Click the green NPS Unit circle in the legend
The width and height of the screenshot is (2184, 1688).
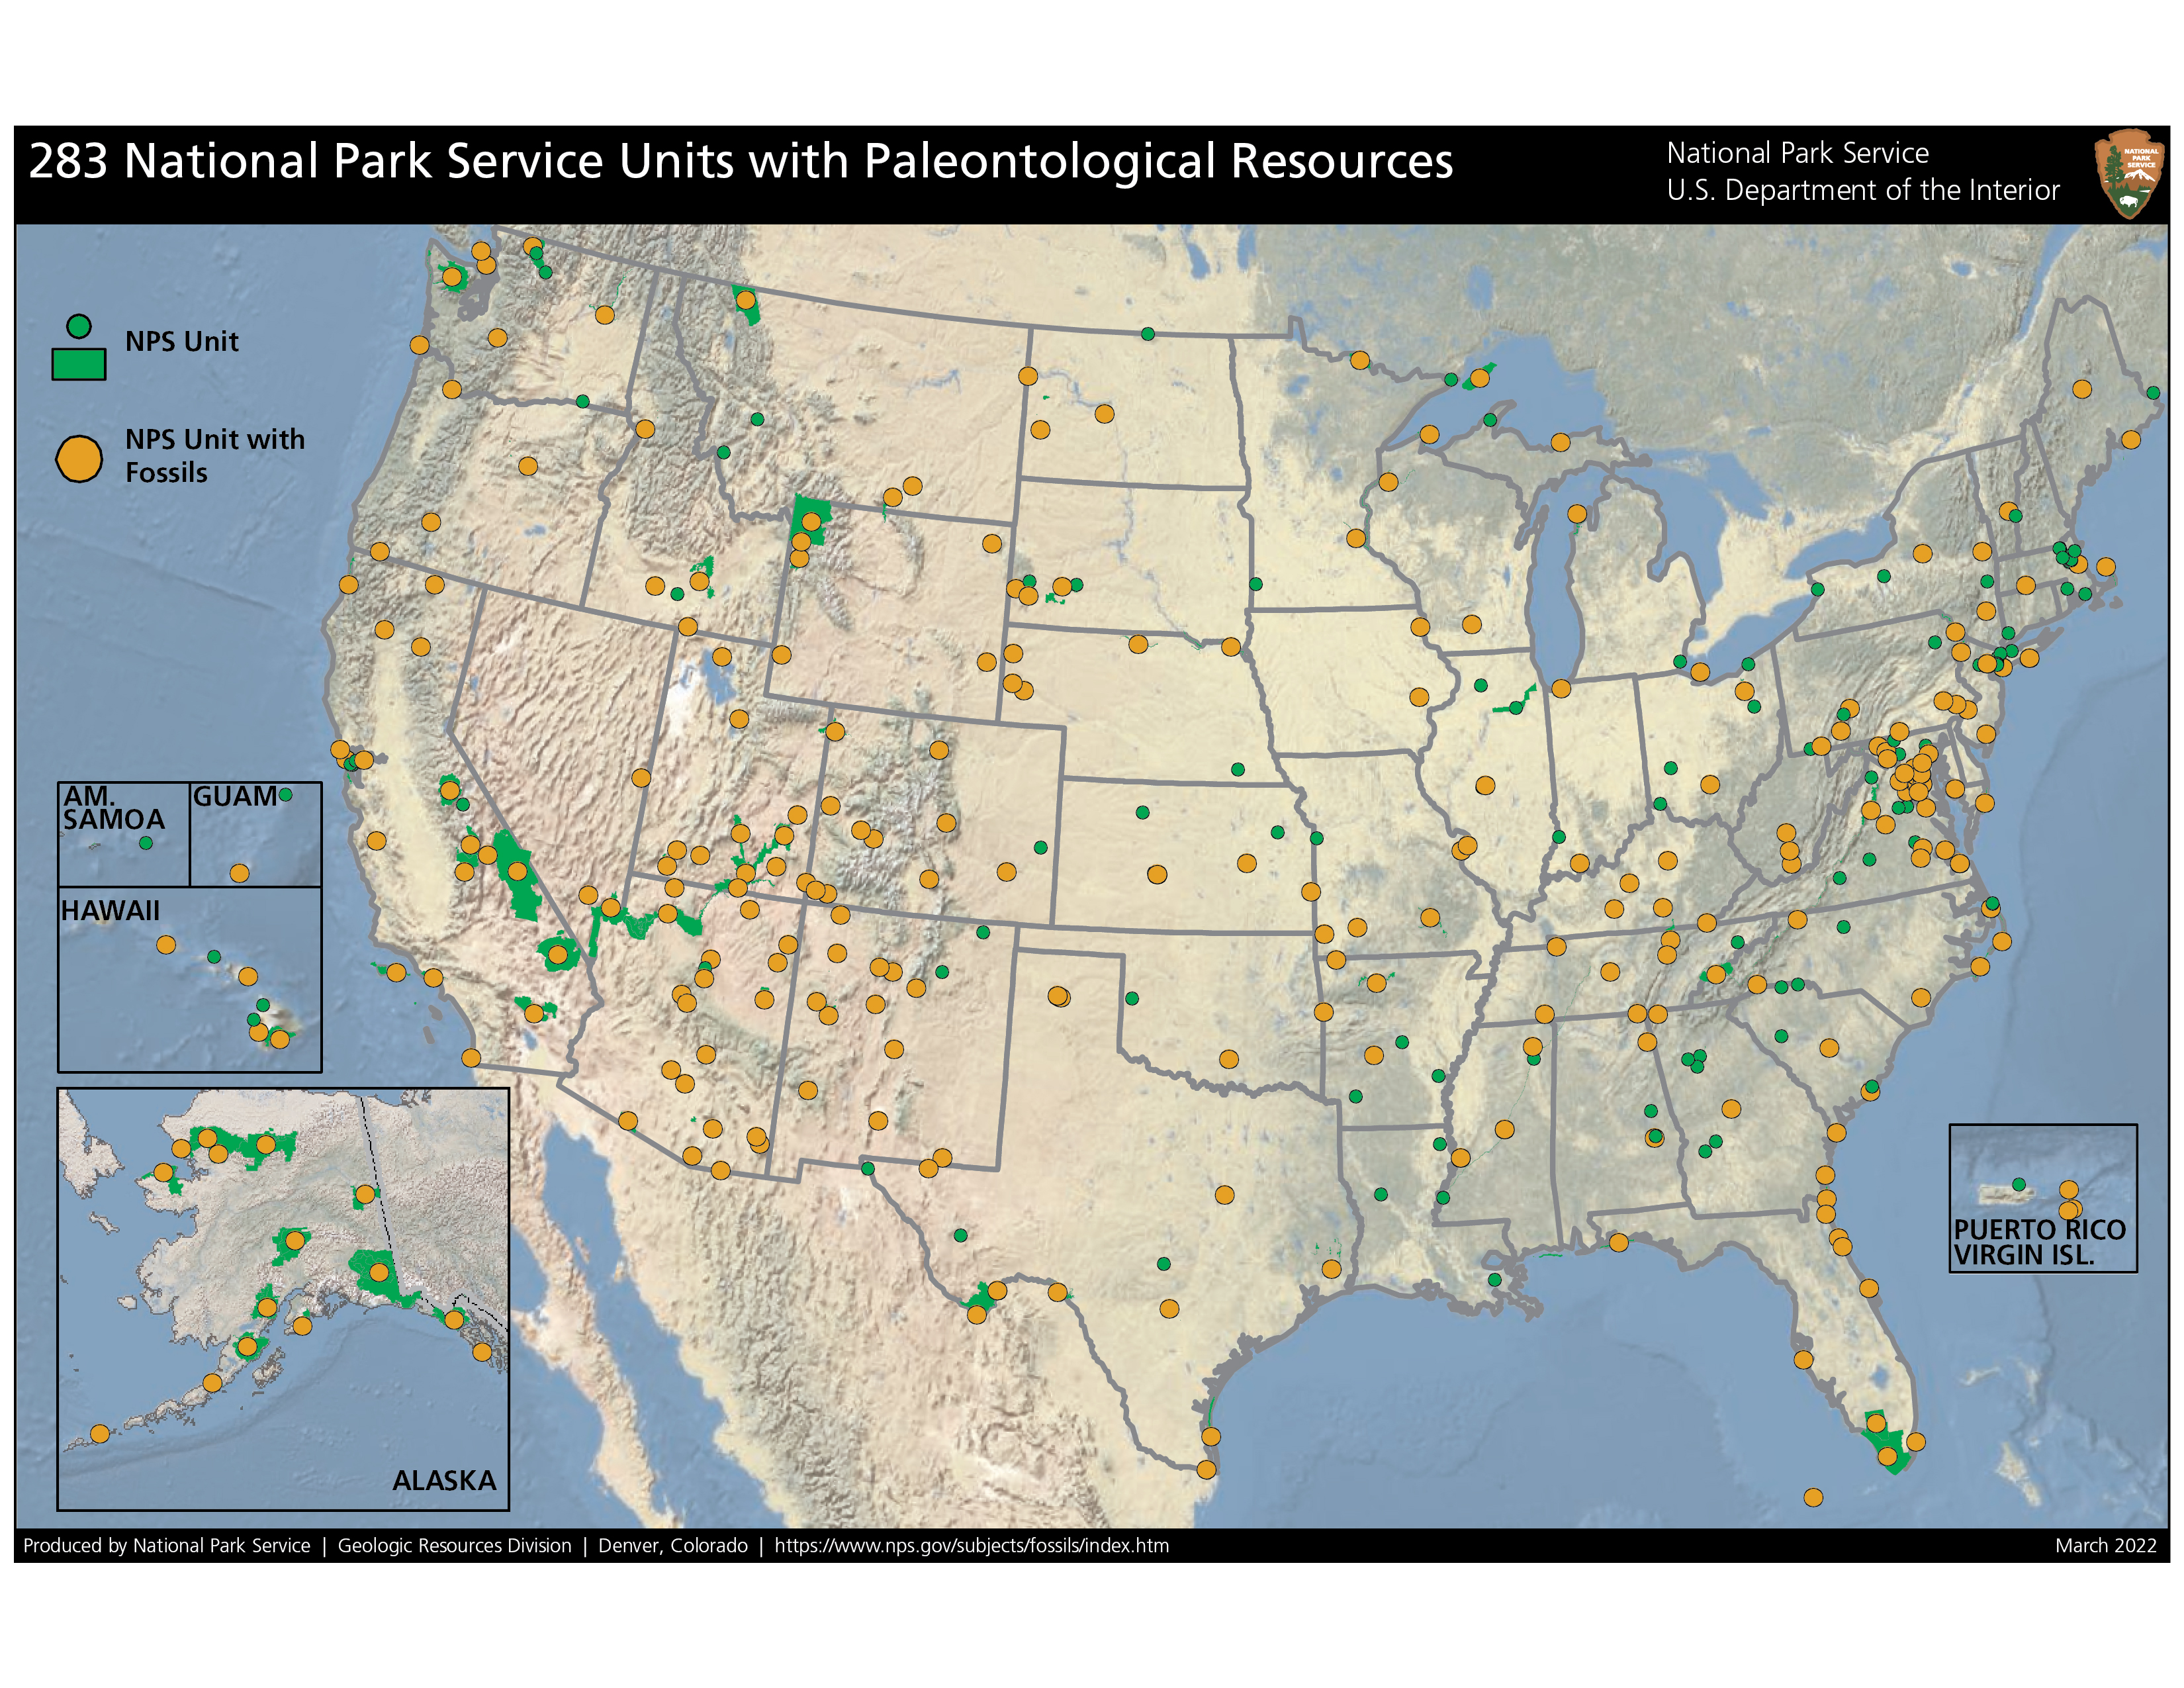tap(79, 326)
